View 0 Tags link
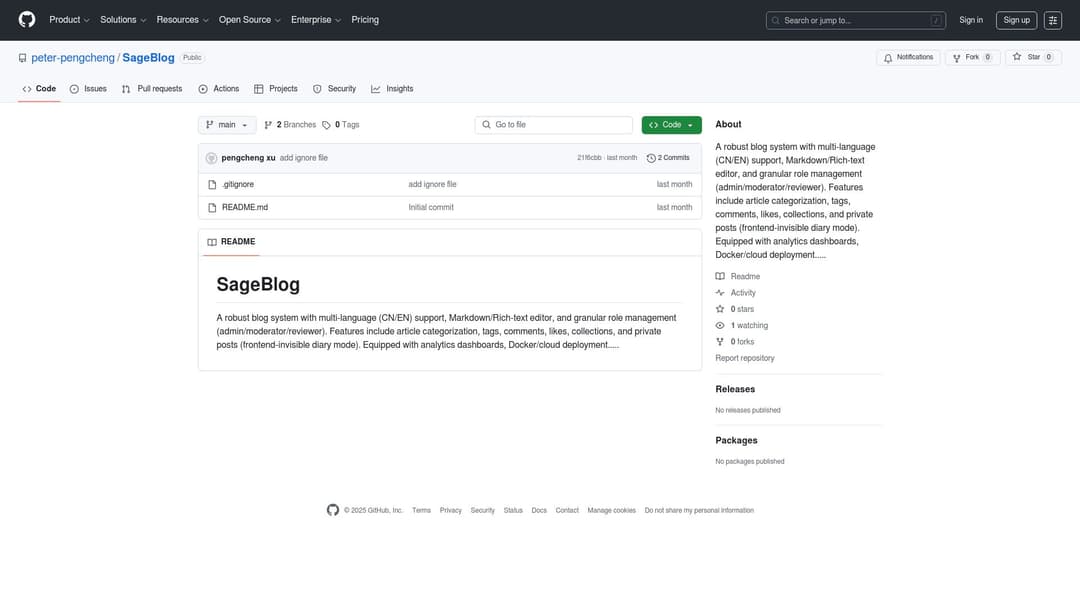1080x608 pixels. tap(340, 125)
